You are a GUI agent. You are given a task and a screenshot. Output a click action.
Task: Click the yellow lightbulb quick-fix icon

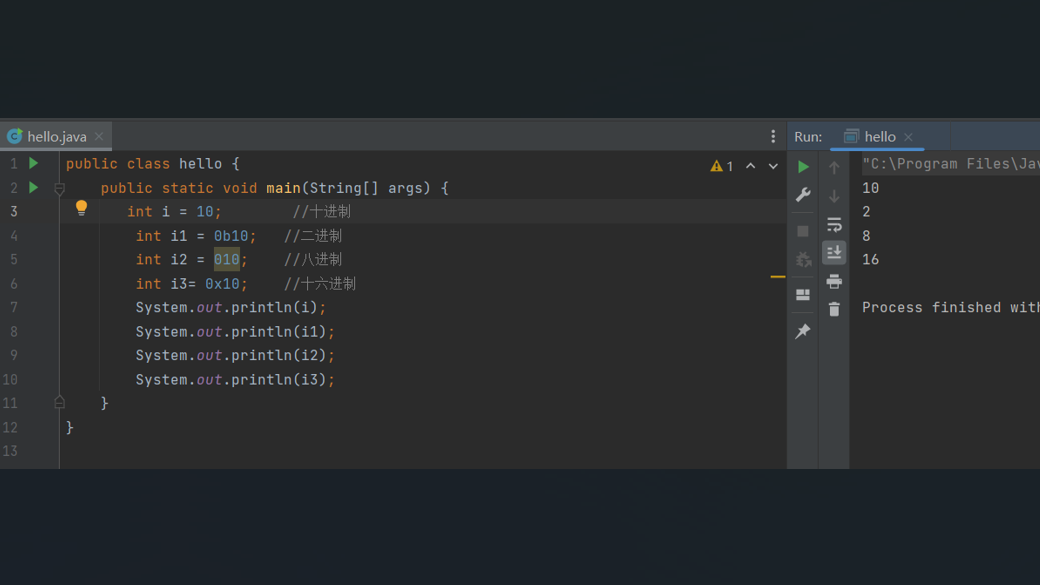[x=81, y=208]
